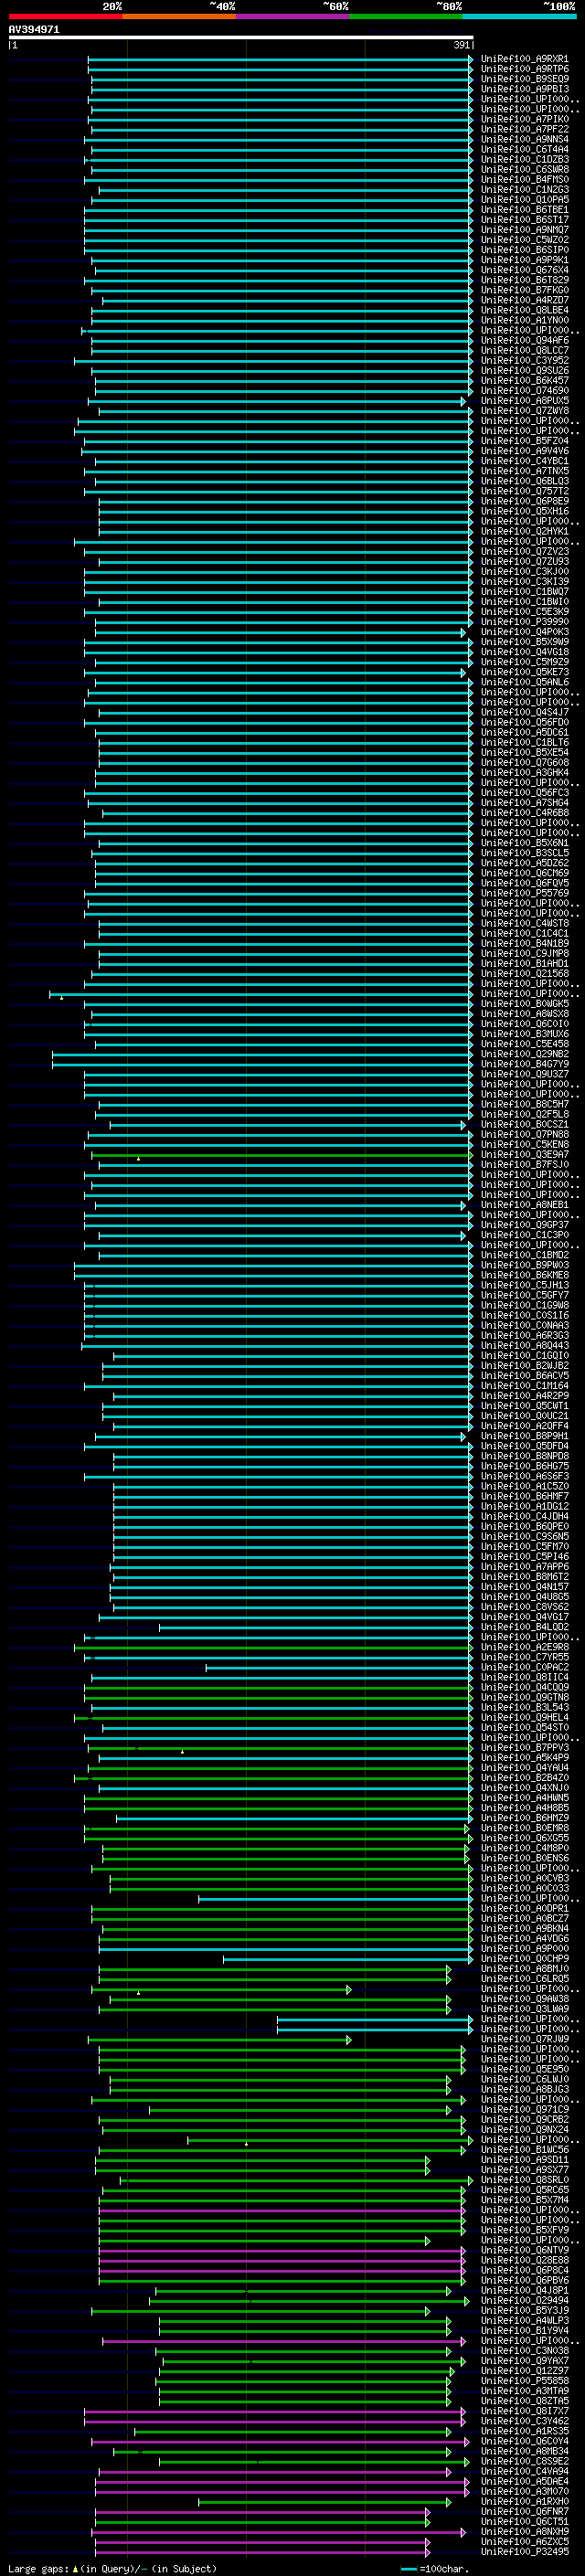
Task: Select the UniRef100_Q2HYK1 label
Action: click(x=525, y=531)
